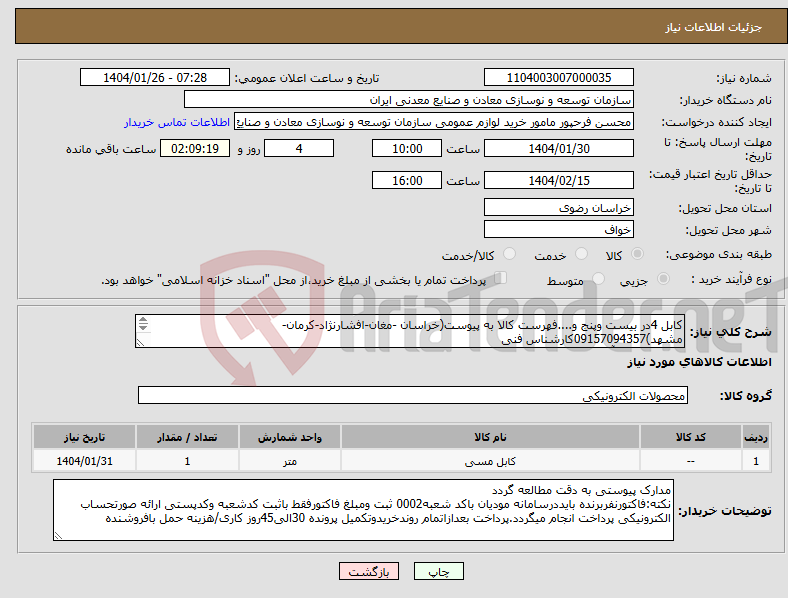Image resolution: width=788 pixels, height=598 pixels.
Task: Click the بازگشت (back) button
Action: [369, 571]
